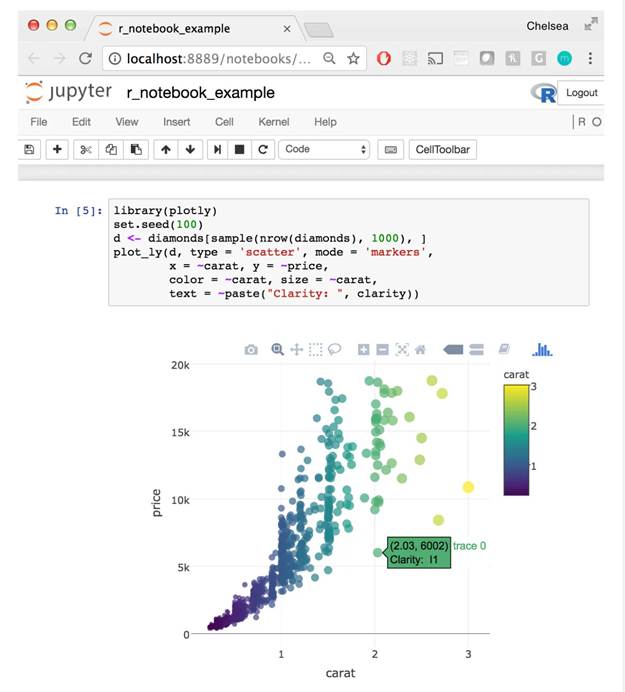Click the teal circular extension icon
The width and height of the screenshot is (625, 692).
pos(564,58)
